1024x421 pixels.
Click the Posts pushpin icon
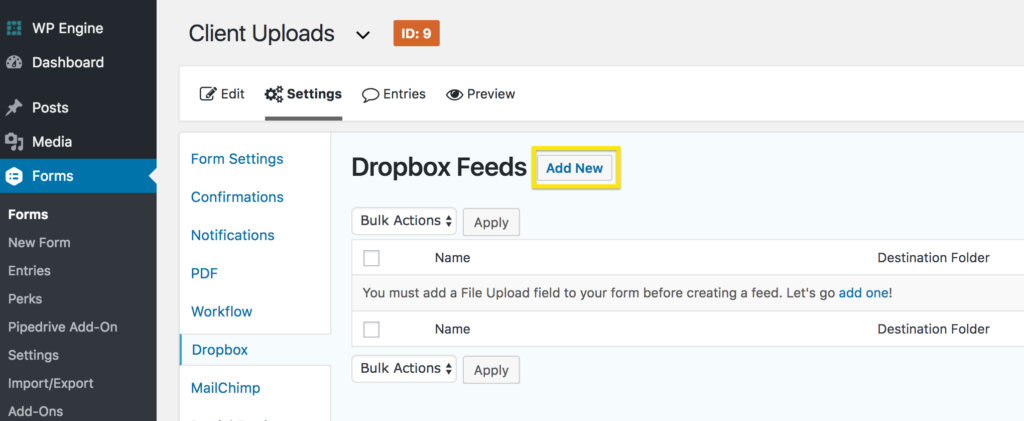pyautogui.click(x=14, y=108)
